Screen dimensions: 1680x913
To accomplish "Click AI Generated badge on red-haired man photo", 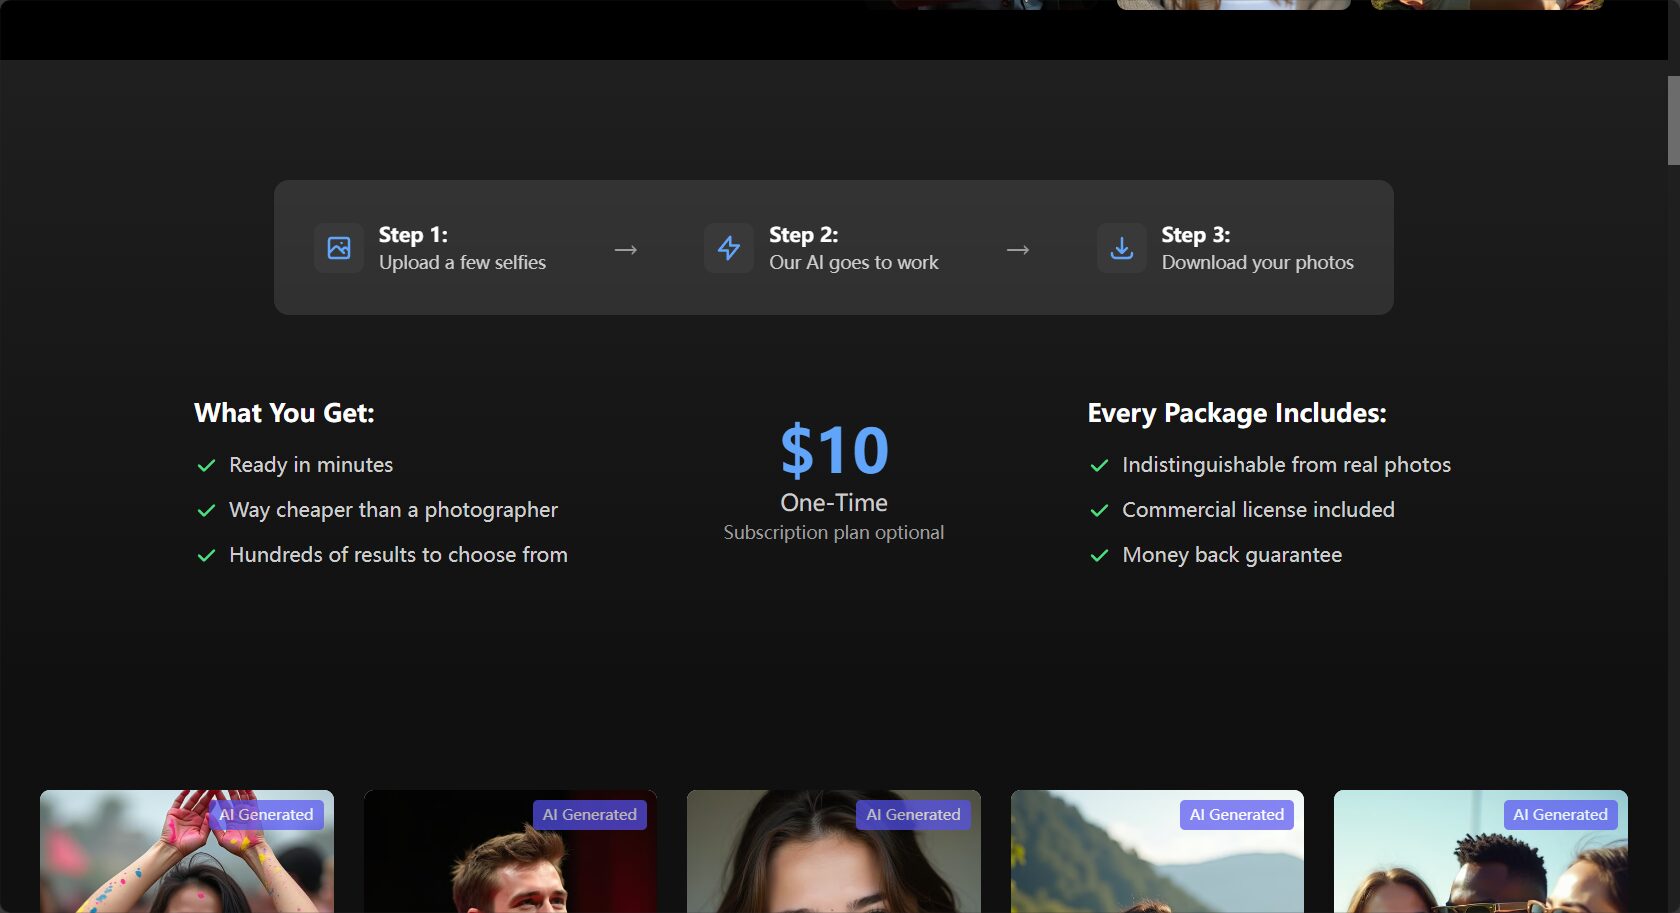I will pos(590,815).
